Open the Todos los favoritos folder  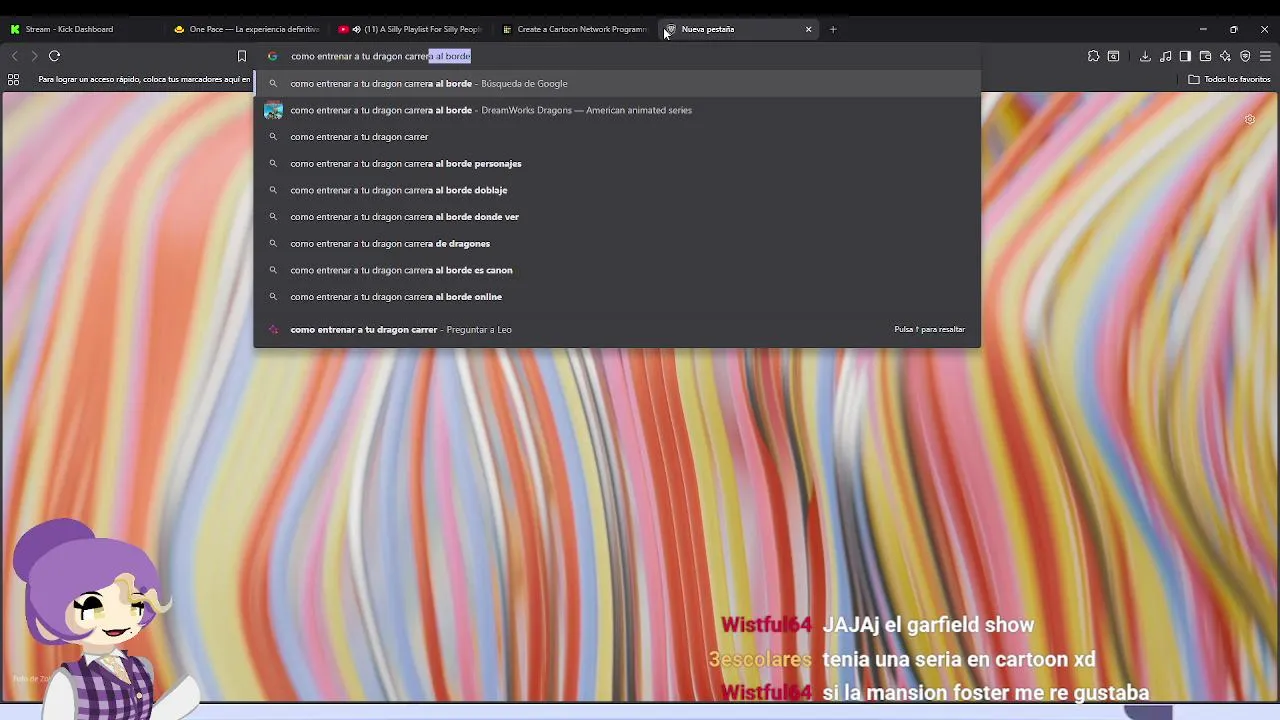(x=1229, y=79)
